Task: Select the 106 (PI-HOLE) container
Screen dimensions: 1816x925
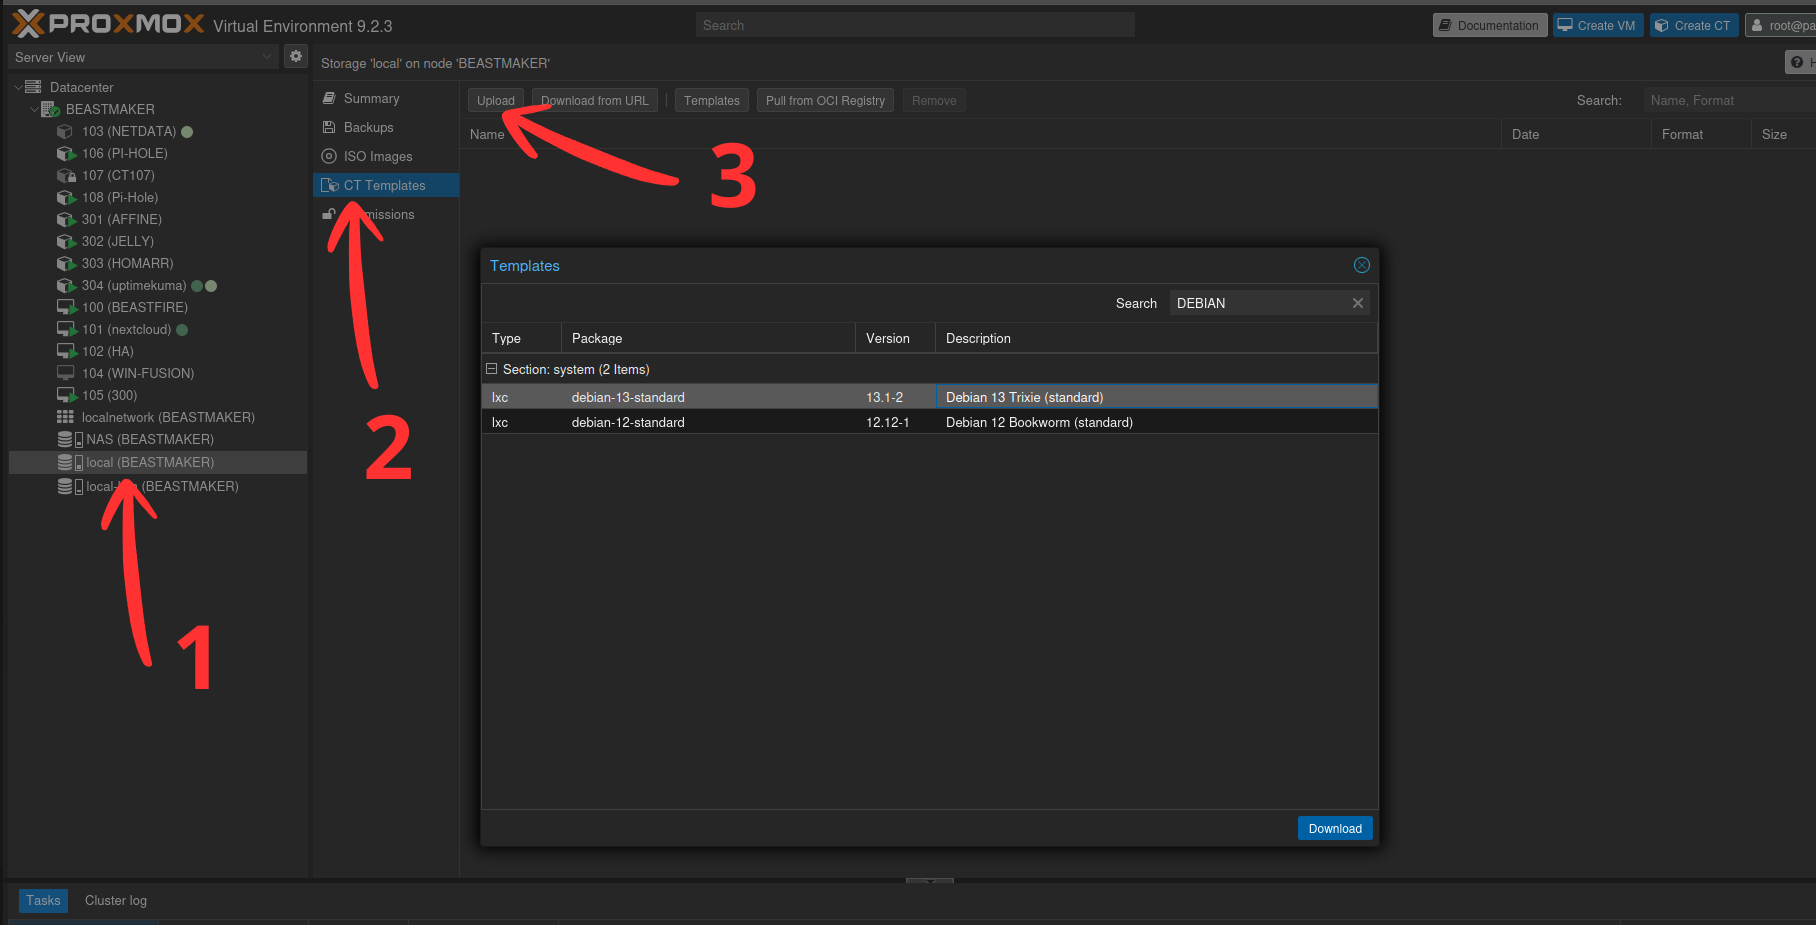Action: (124, 153)
